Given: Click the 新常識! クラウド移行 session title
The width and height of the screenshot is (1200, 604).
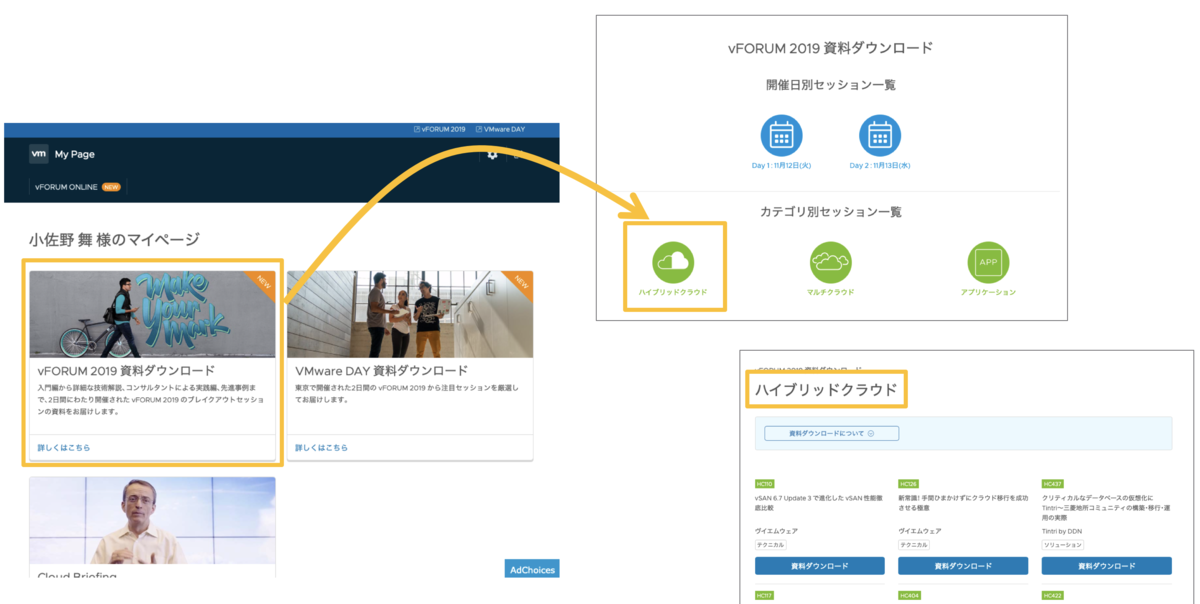Looking at the screenshot, I should pyautogui.click(x=963, y=502).
